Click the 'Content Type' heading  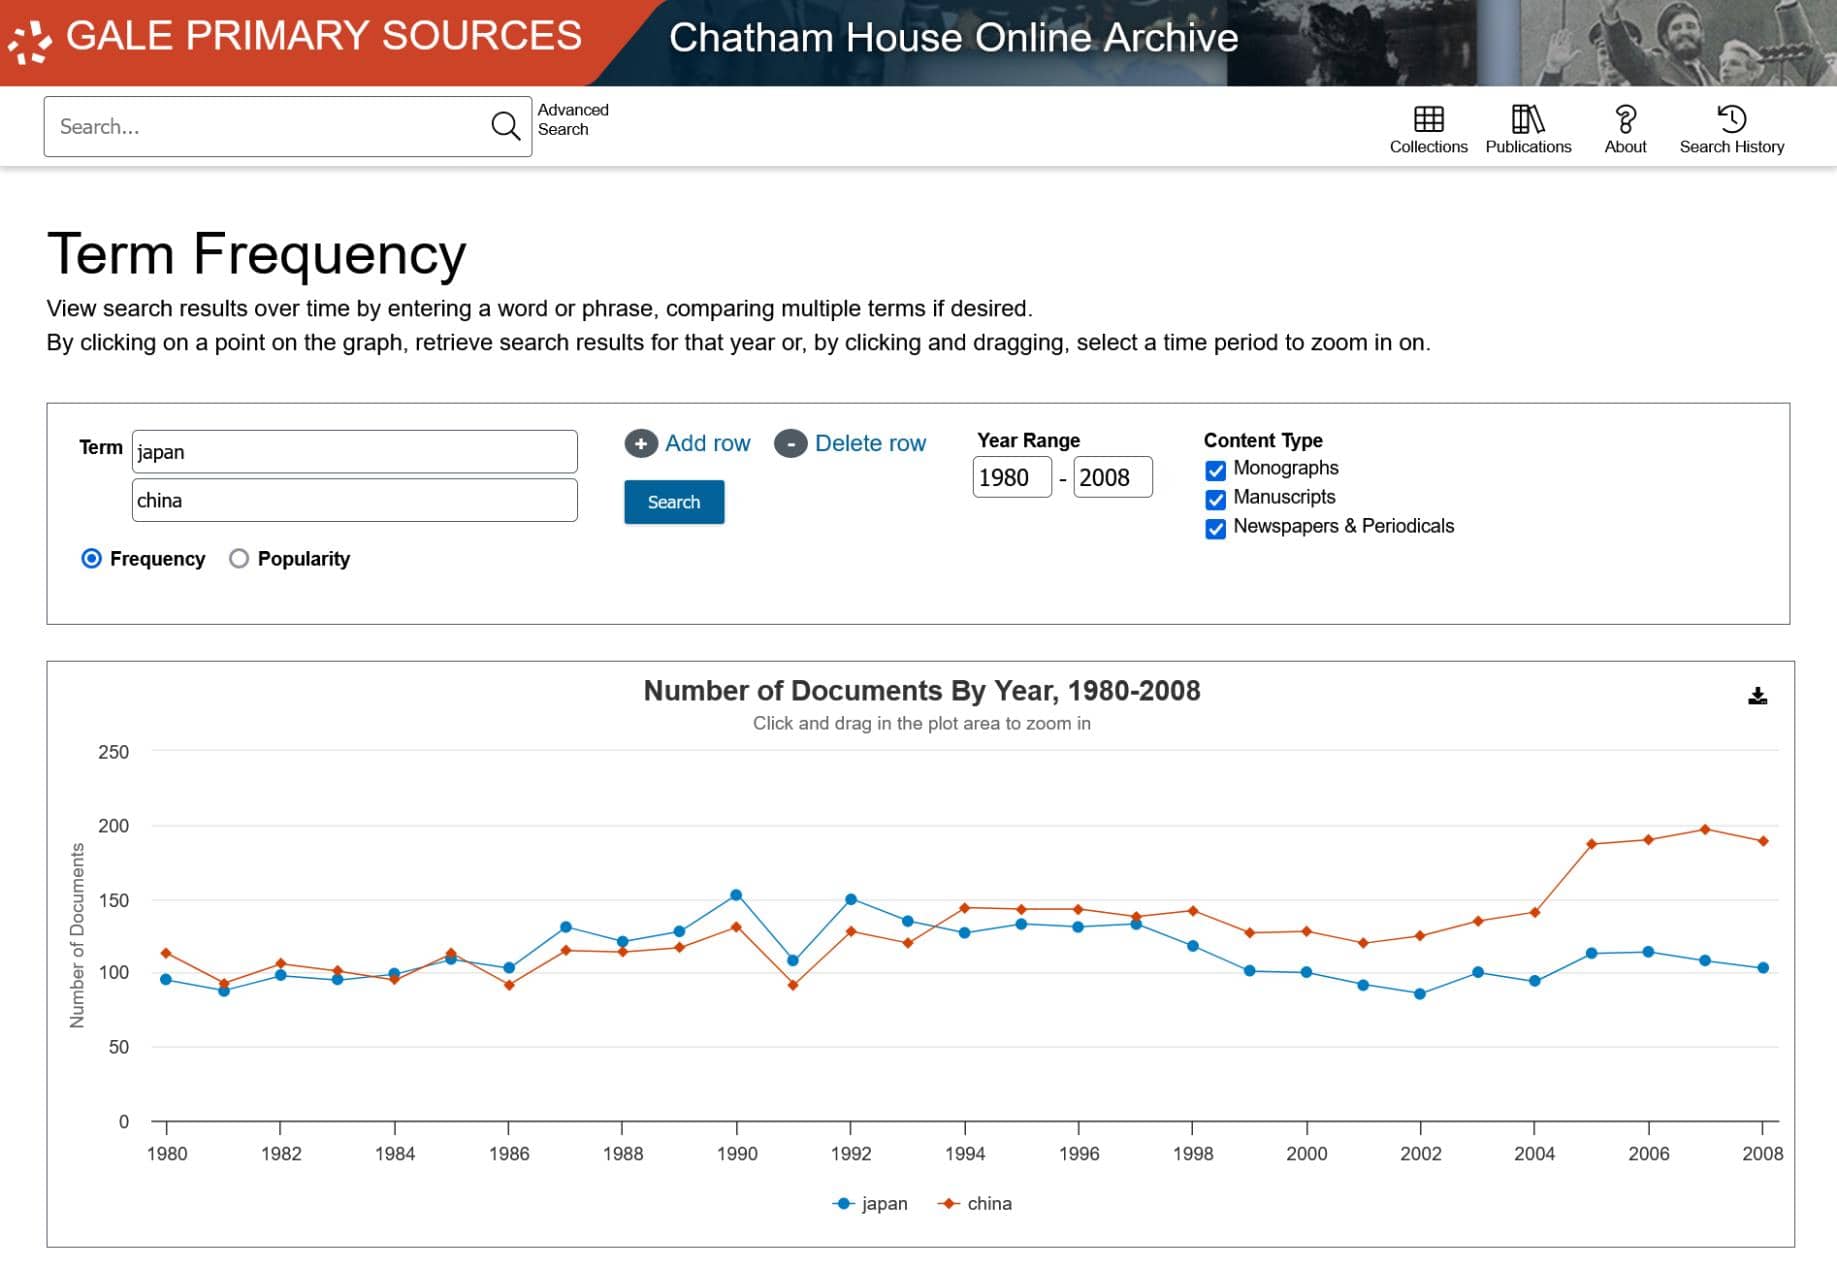pos(1263,440)
